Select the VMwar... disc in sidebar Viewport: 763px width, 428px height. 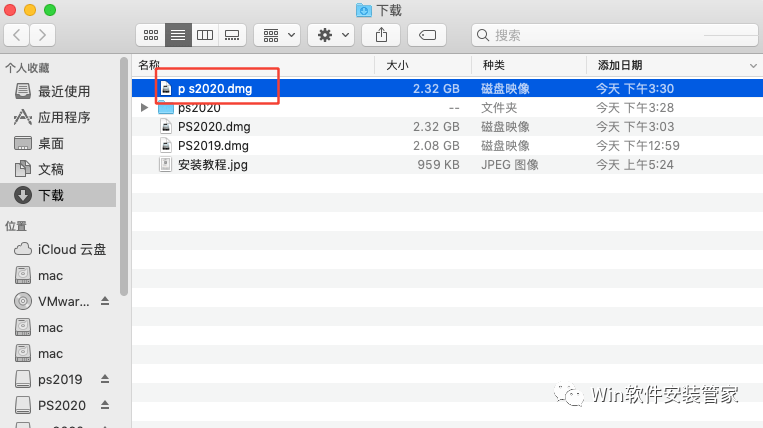[x=53, y=302]
